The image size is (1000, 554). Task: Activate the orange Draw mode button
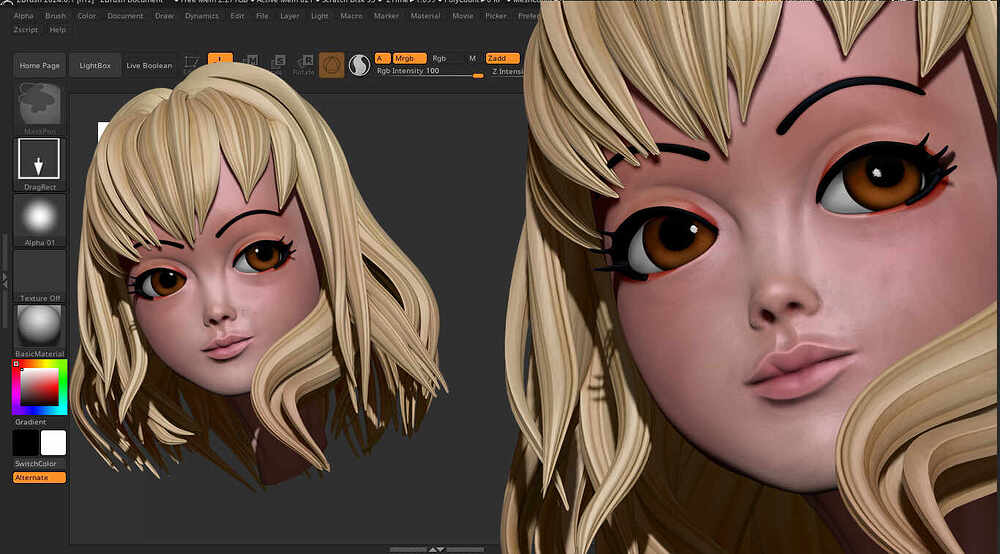220,59
